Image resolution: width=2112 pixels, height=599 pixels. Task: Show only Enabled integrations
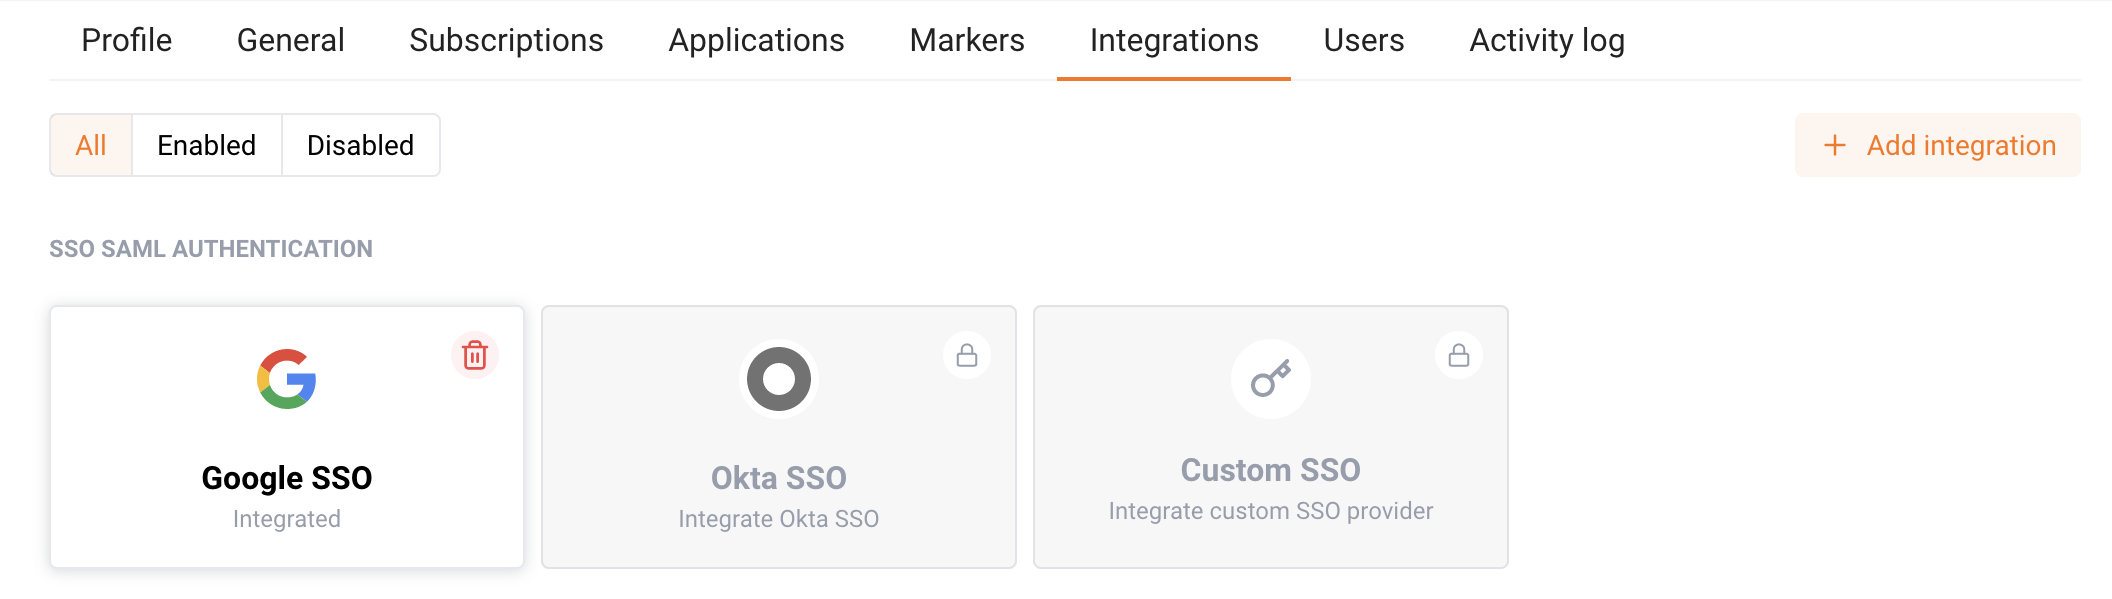pyautogui.click(x=207, y=145)
